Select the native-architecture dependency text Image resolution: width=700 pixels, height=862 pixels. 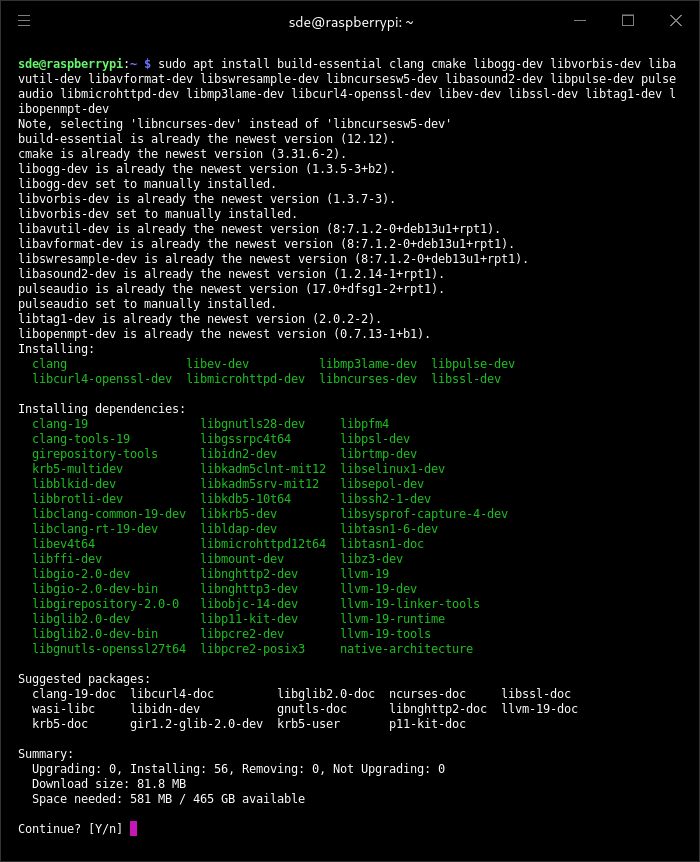[406, 648]
